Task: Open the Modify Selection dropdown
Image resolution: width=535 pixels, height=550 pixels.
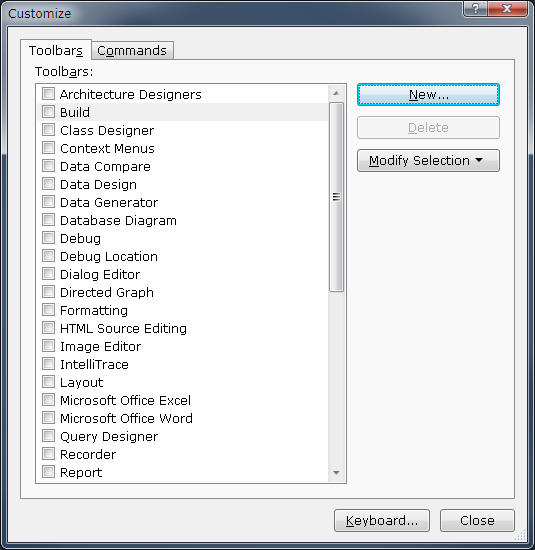Action: point(428,161)
